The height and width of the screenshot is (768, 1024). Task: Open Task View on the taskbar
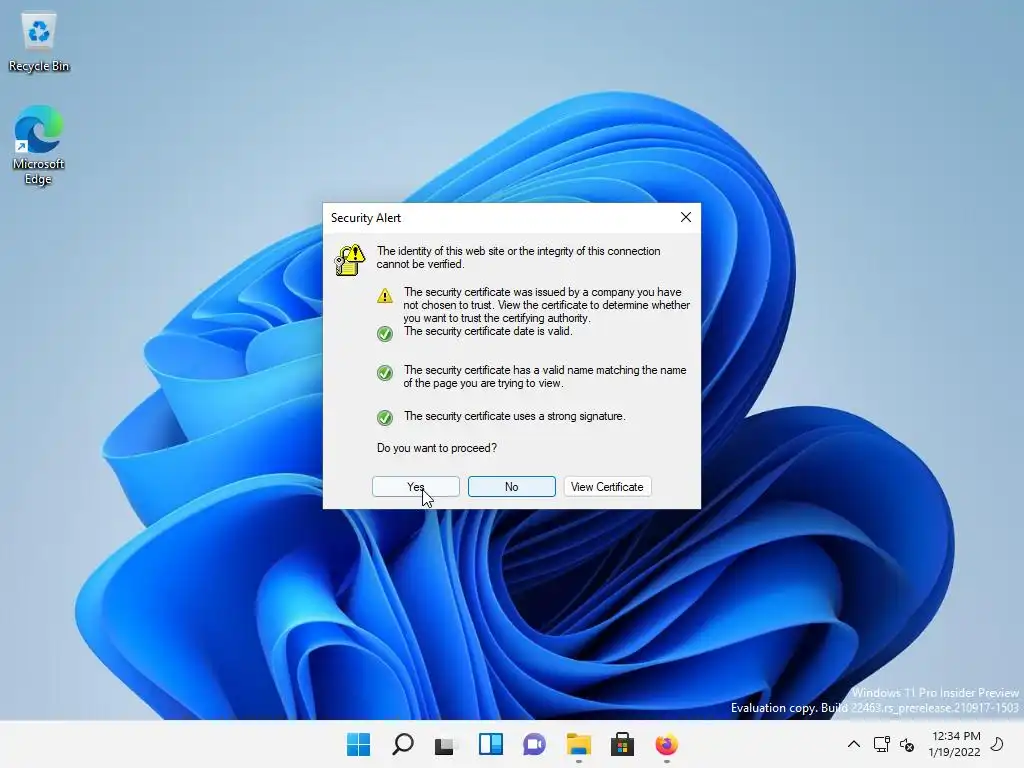tap(446, 744)
